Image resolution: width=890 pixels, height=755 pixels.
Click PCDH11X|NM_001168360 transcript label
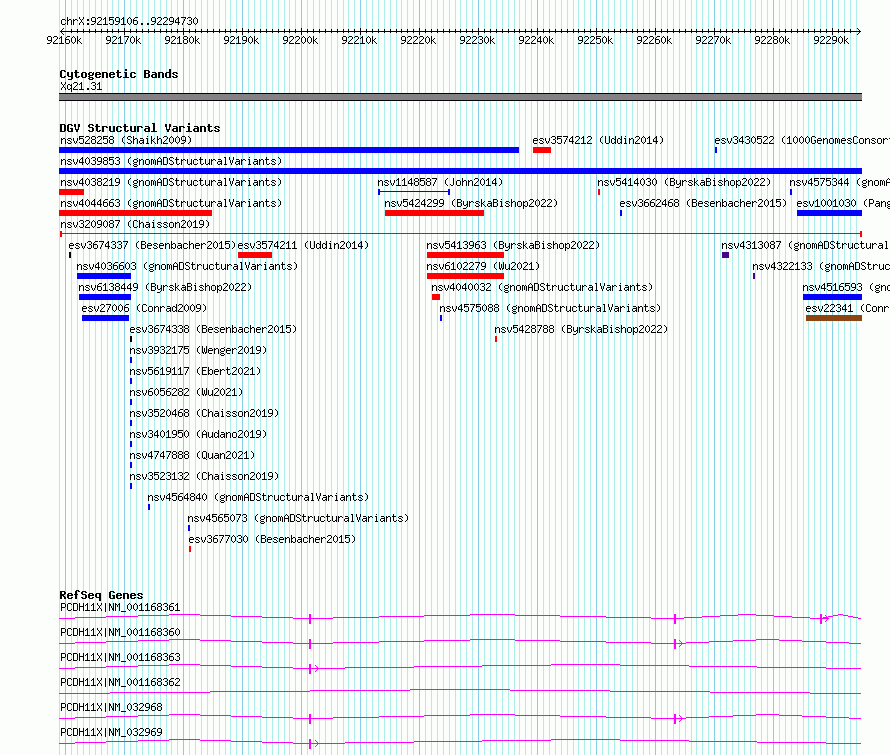[x=120, y=632]
